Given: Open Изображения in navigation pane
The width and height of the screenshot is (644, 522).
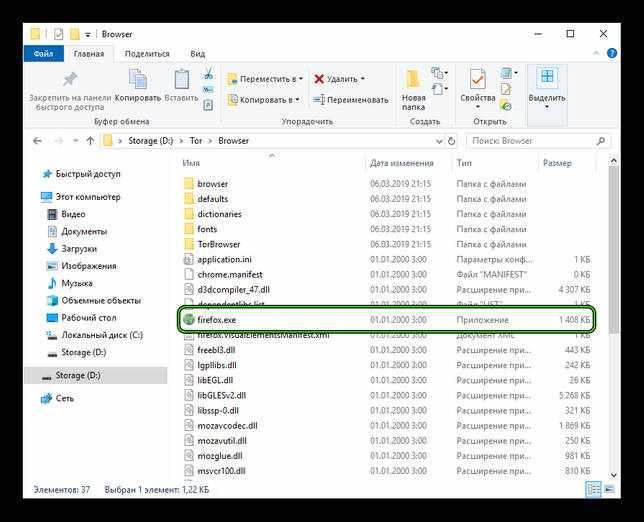Looking at the screenshot, I should tap(81, 266).
